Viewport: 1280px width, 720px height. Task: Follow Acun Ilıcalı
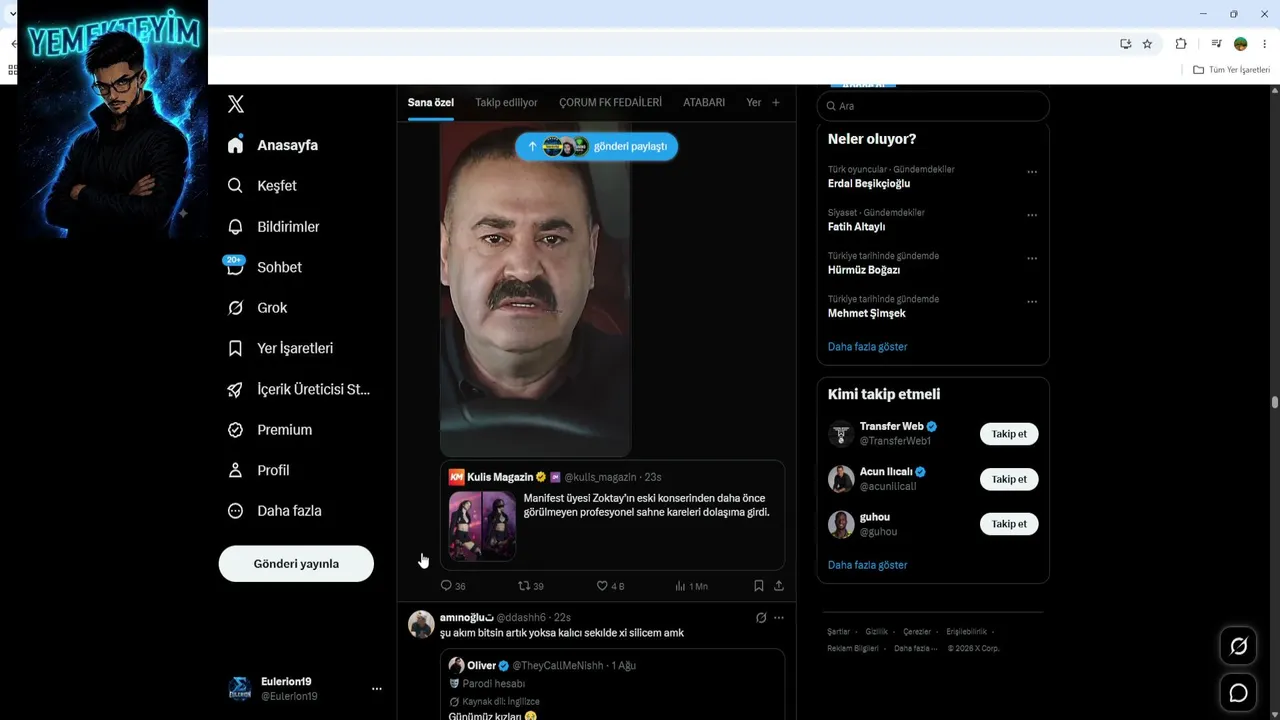[1009, 479]
